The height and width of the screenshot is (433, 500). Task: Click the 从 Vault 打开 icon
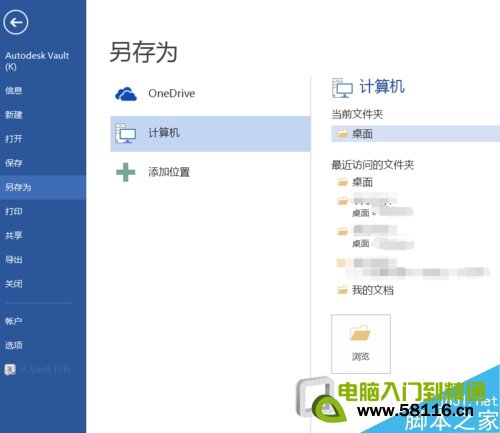coord(10,369)
